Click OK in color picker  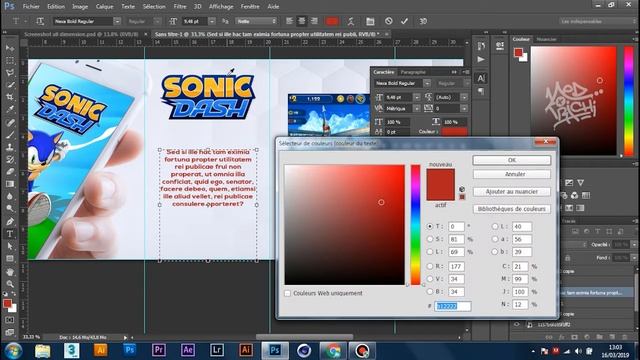(512, 160)
